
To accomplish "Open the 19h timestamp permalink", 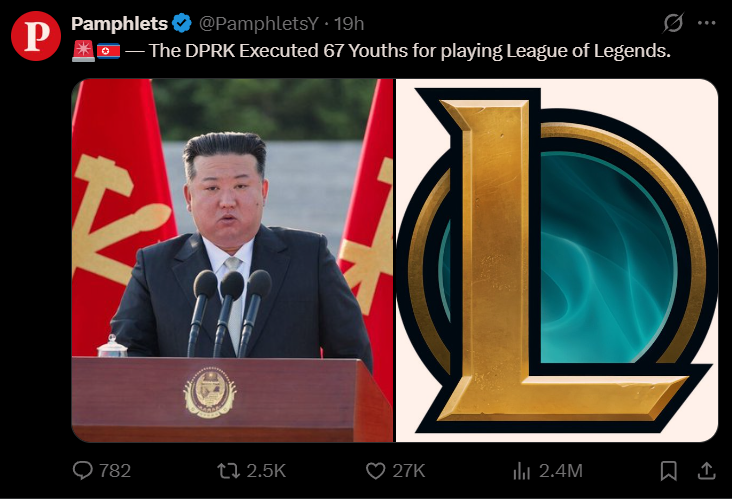I will click(349, 23).
